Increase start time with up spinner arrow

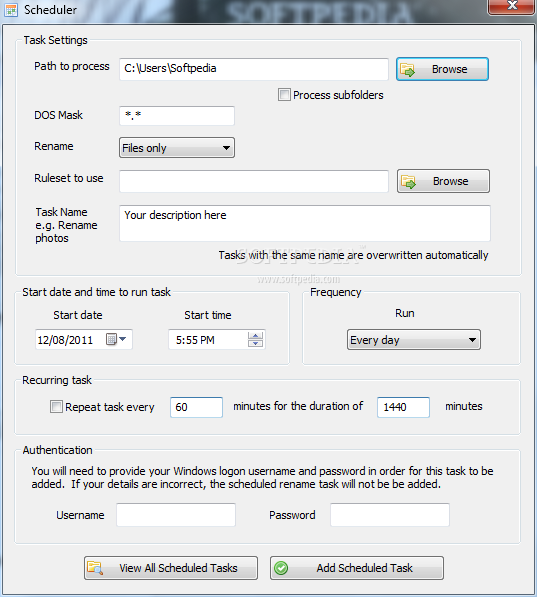click(256, 335)
